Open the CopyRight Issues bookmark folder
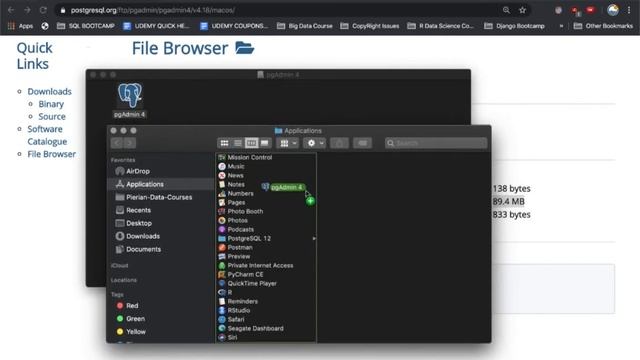Image resolution: width=640 pixels, height=360 pixels. coord(370,26)
